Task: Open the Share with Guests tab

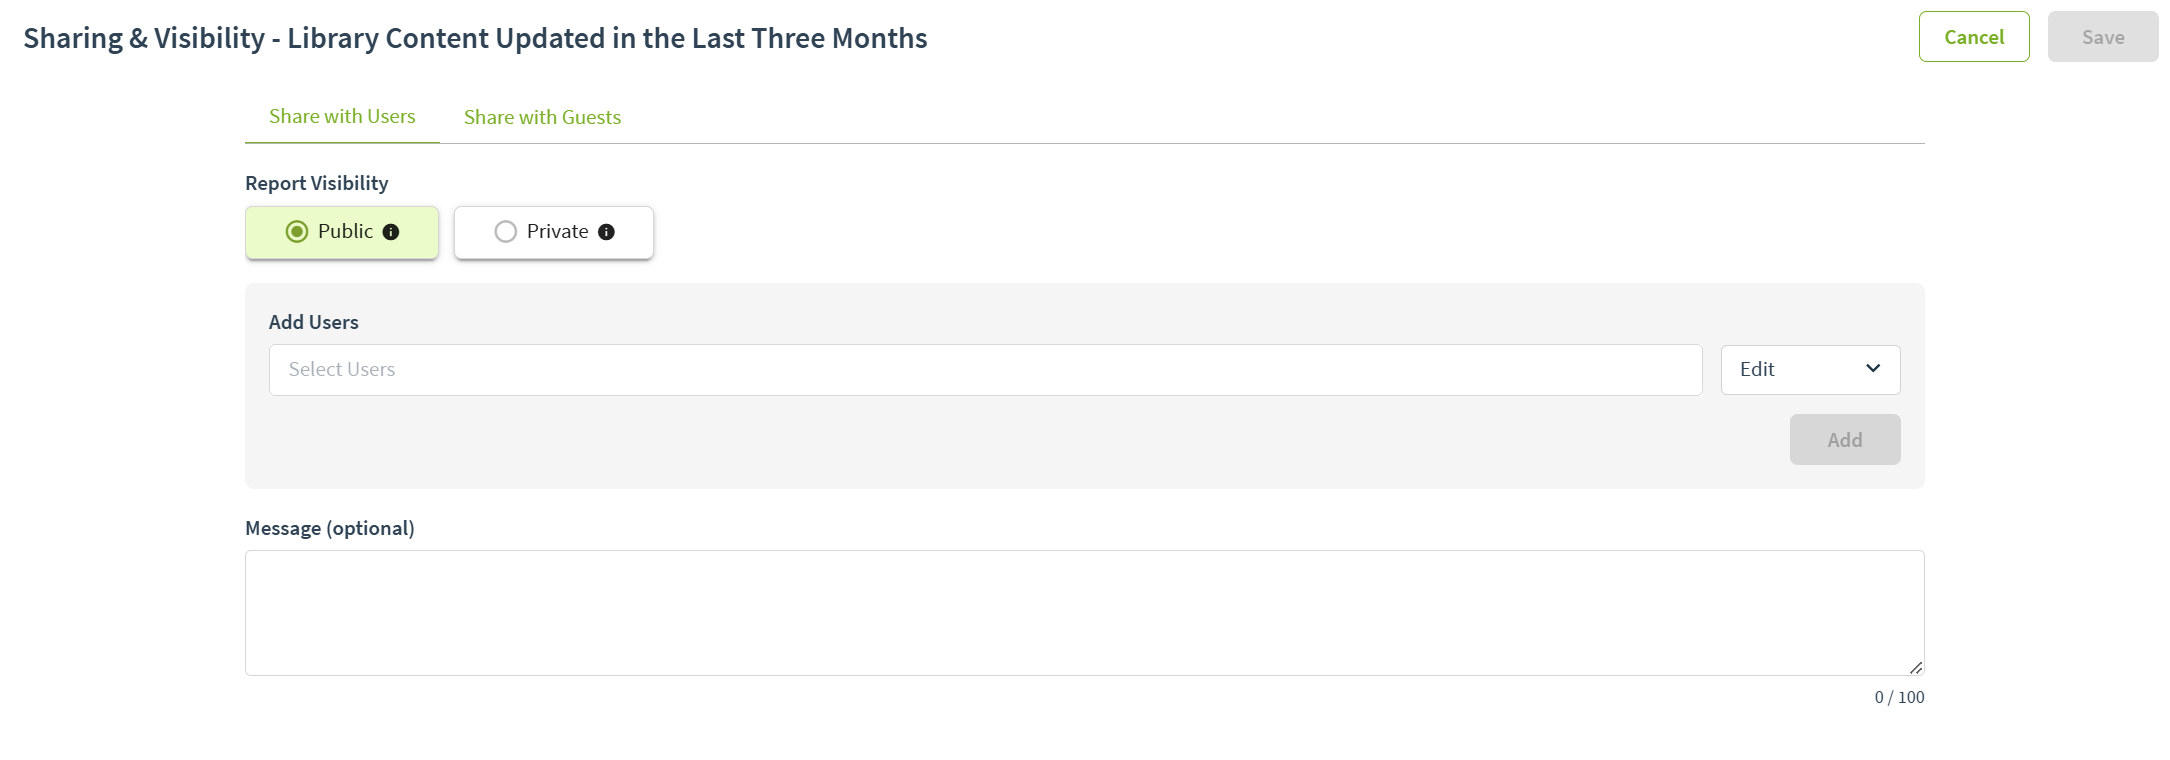Action: 542,118
